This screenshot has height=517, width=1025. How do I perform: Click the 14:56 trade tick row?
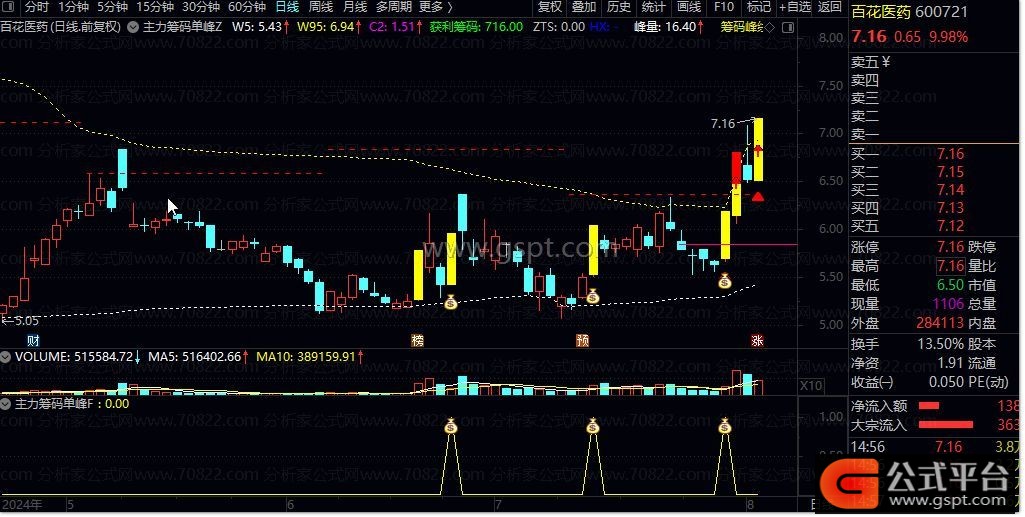(935, 447)
